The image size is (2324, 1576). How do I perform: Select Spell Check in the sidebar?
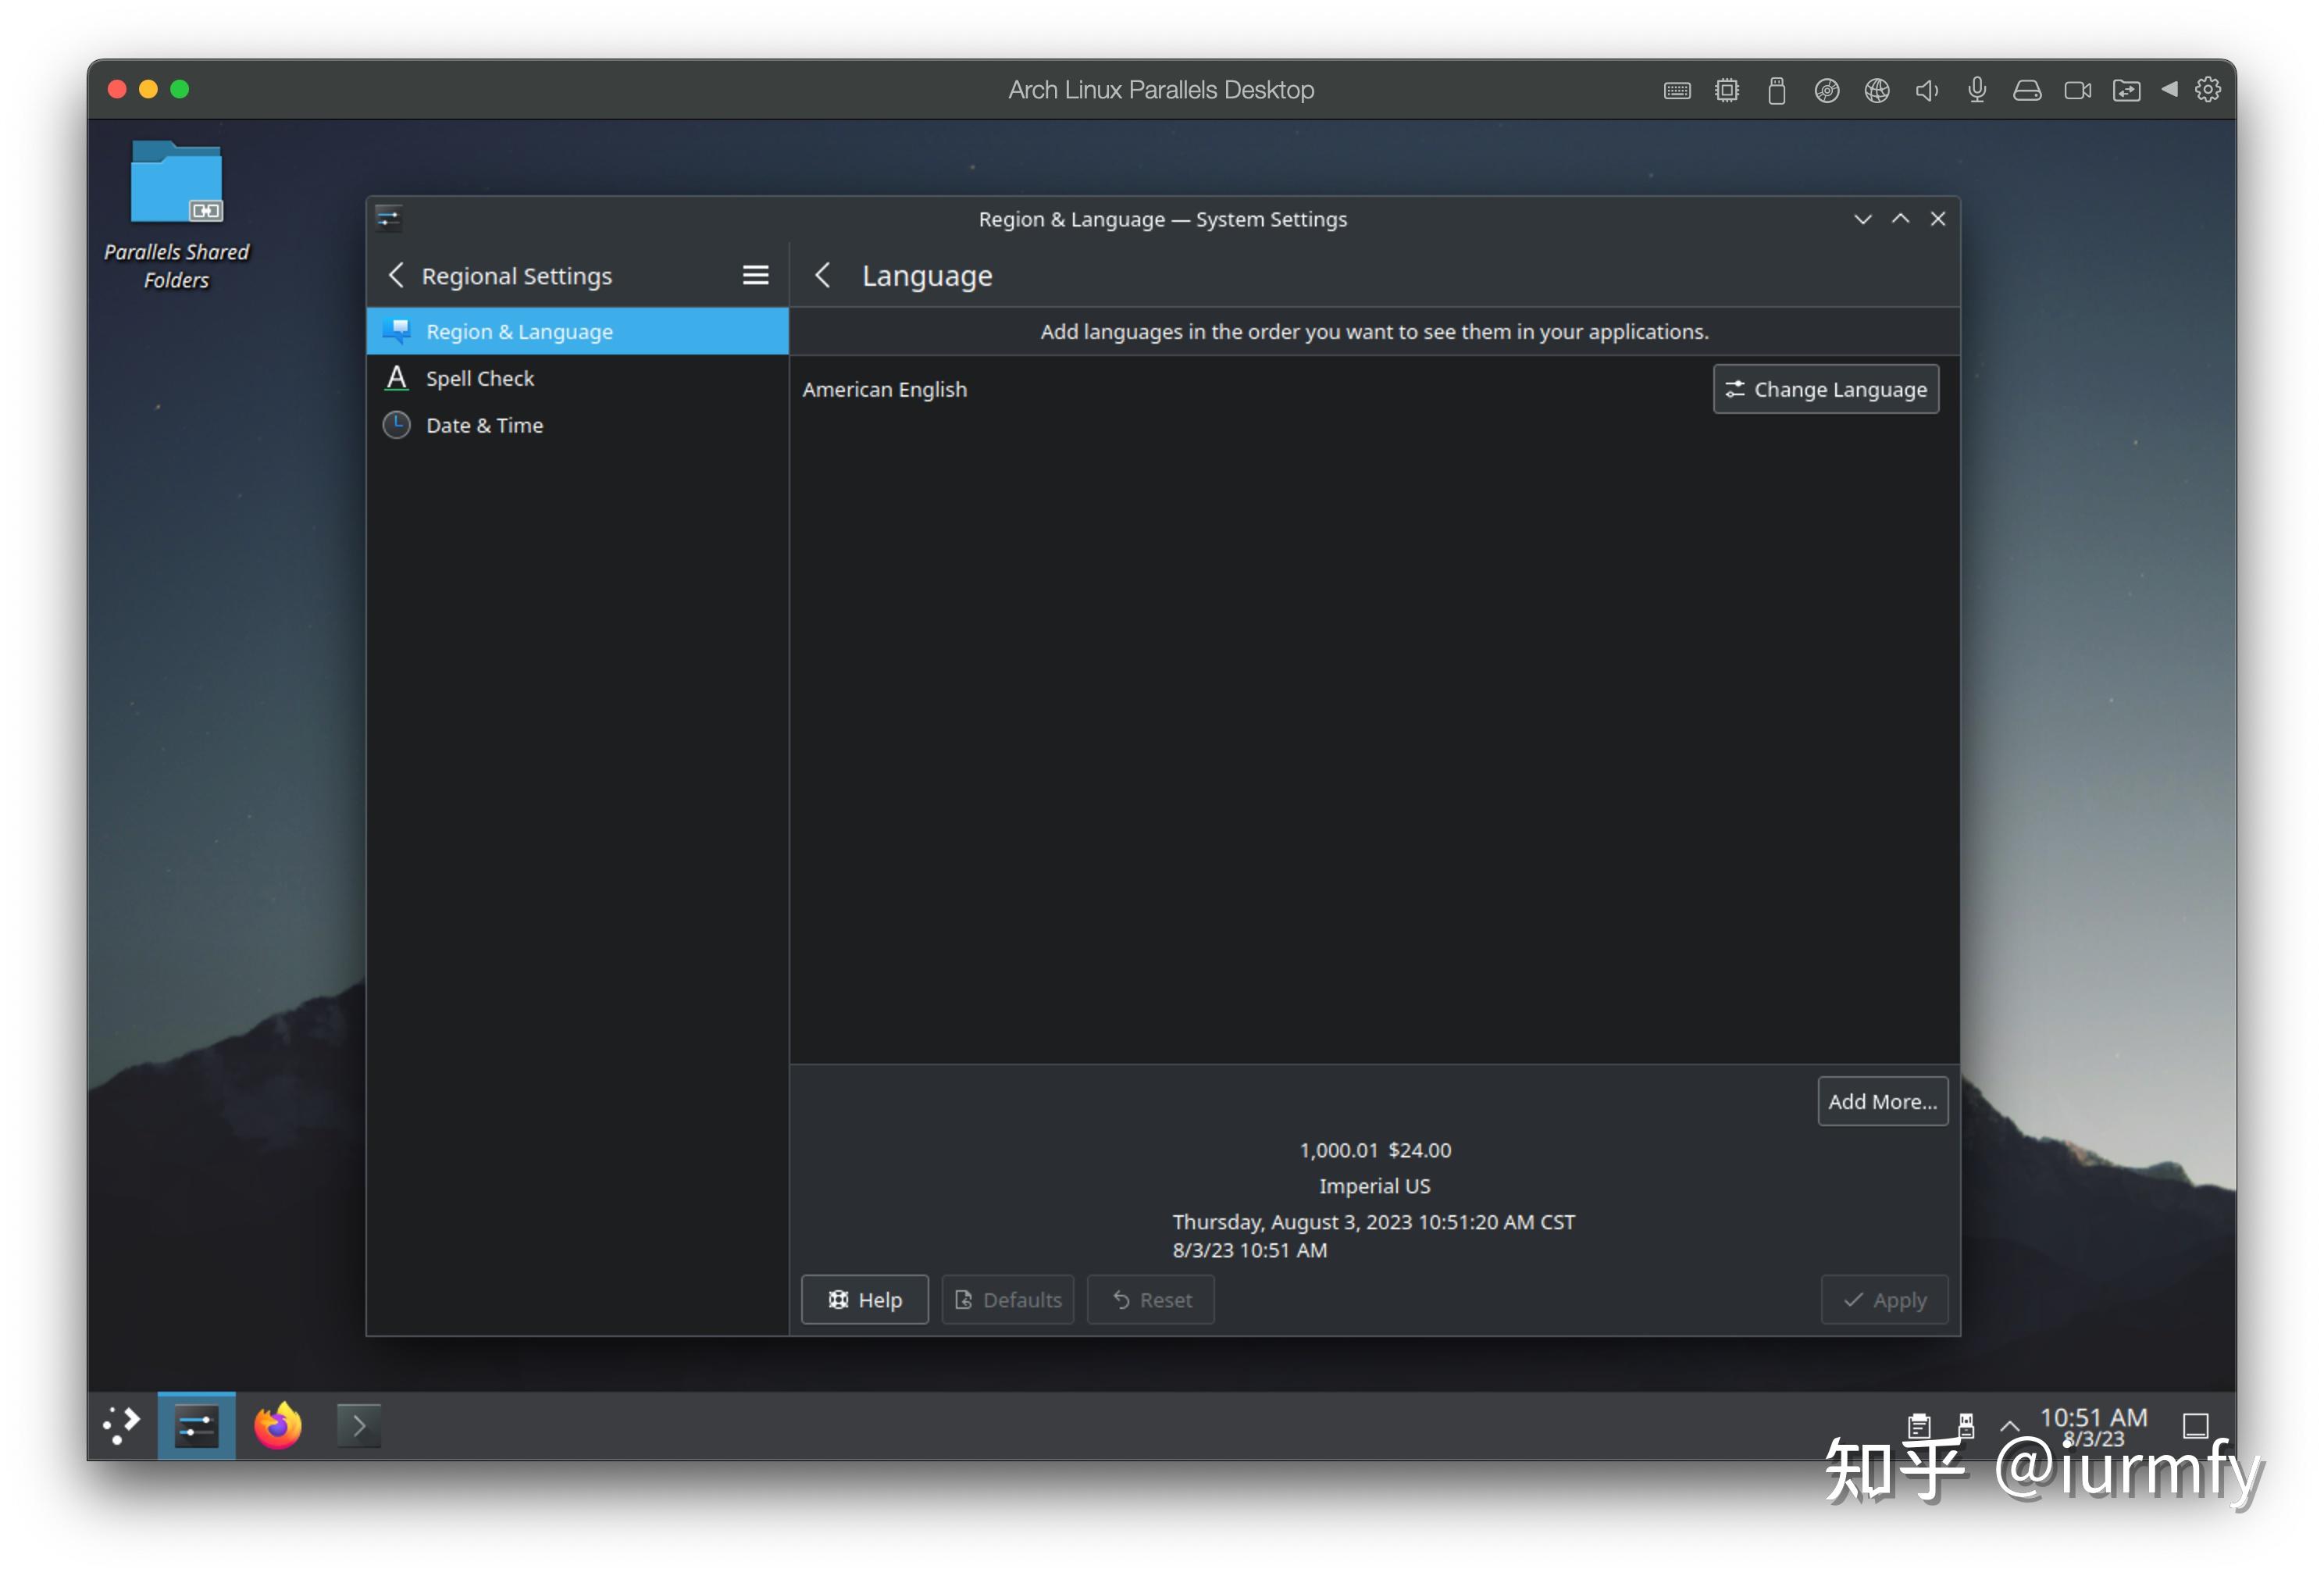pos(479,378)
